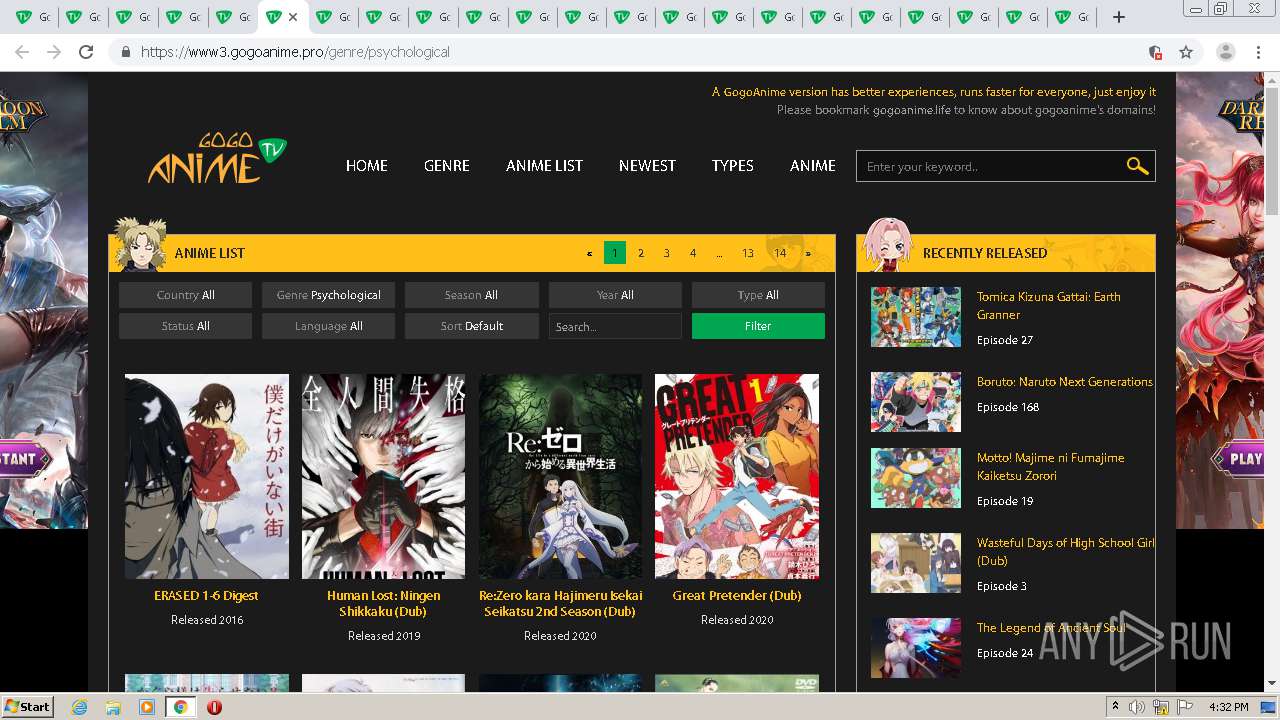This screenshot has height=720, width=1280.
Task: Go to next page with » arrow
Action: (x=808, y=253)
